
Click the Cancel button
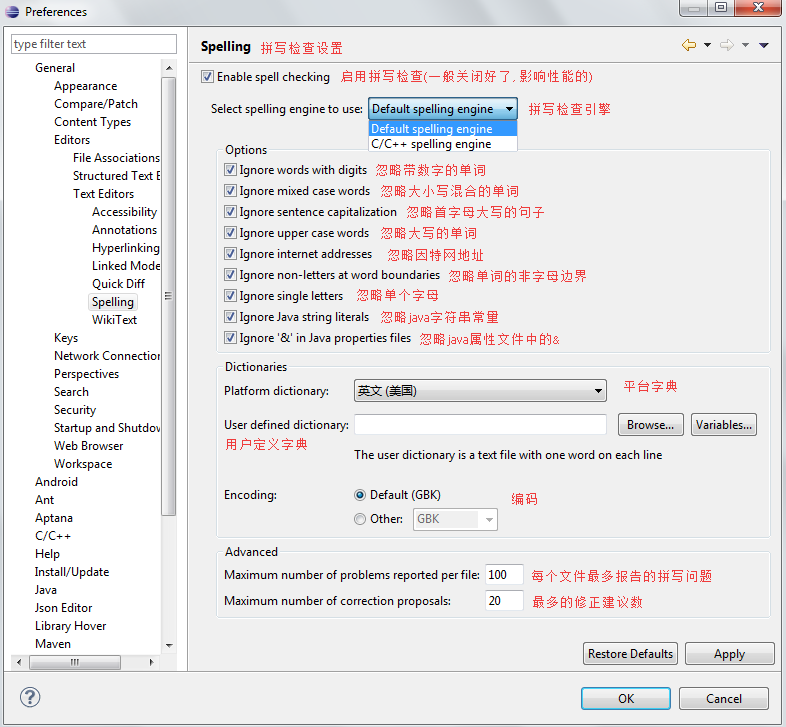click(724, 698)
